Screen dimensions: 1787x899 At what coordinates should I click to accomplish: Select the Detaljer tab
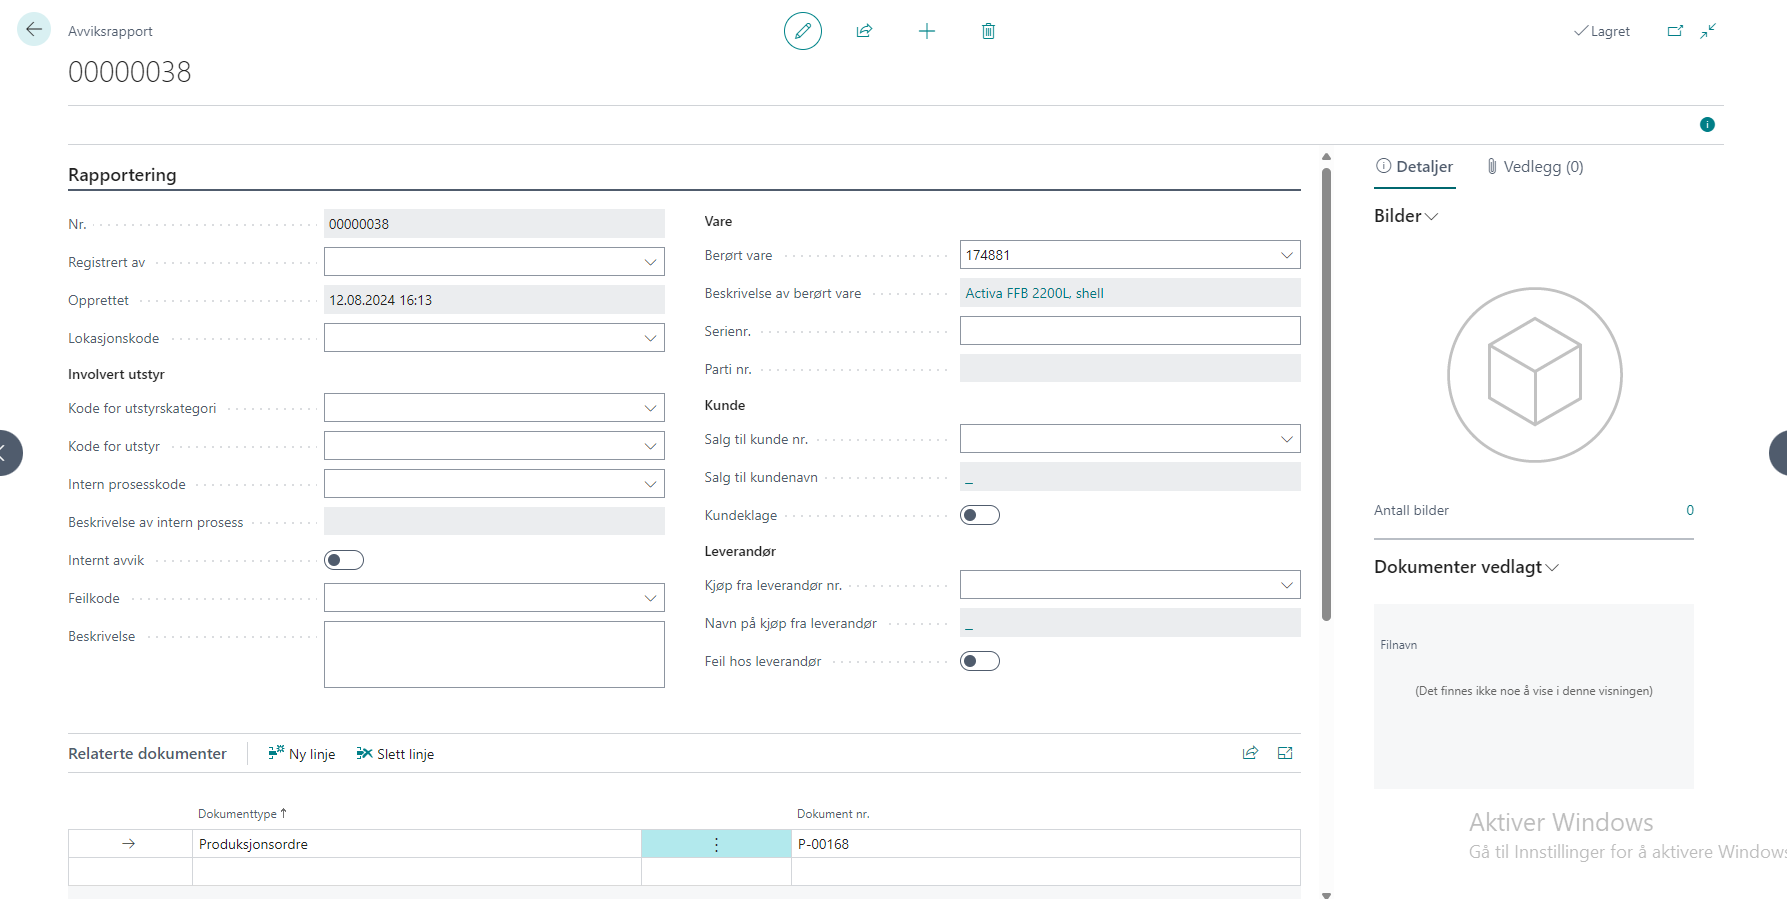(1415, 167)
